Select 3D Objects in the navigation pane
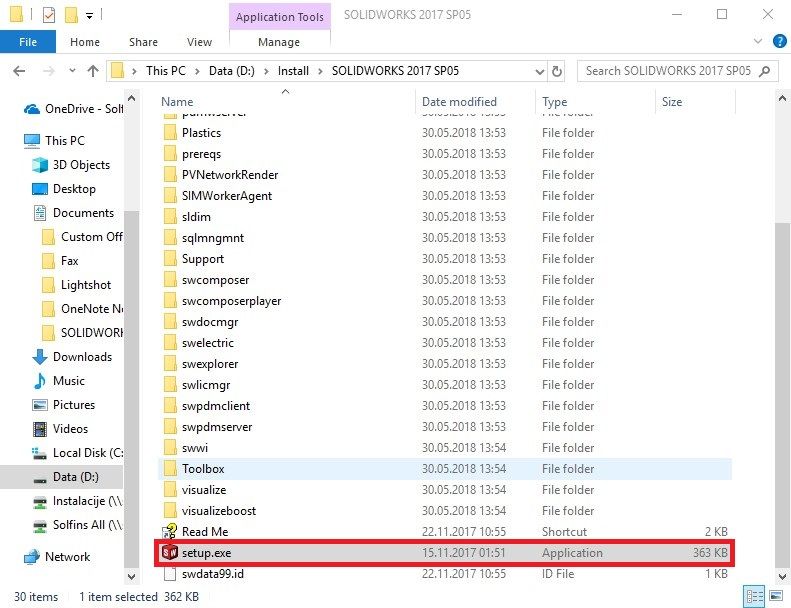Viewport: 791px width, 608px height. [x=81, y=165]
